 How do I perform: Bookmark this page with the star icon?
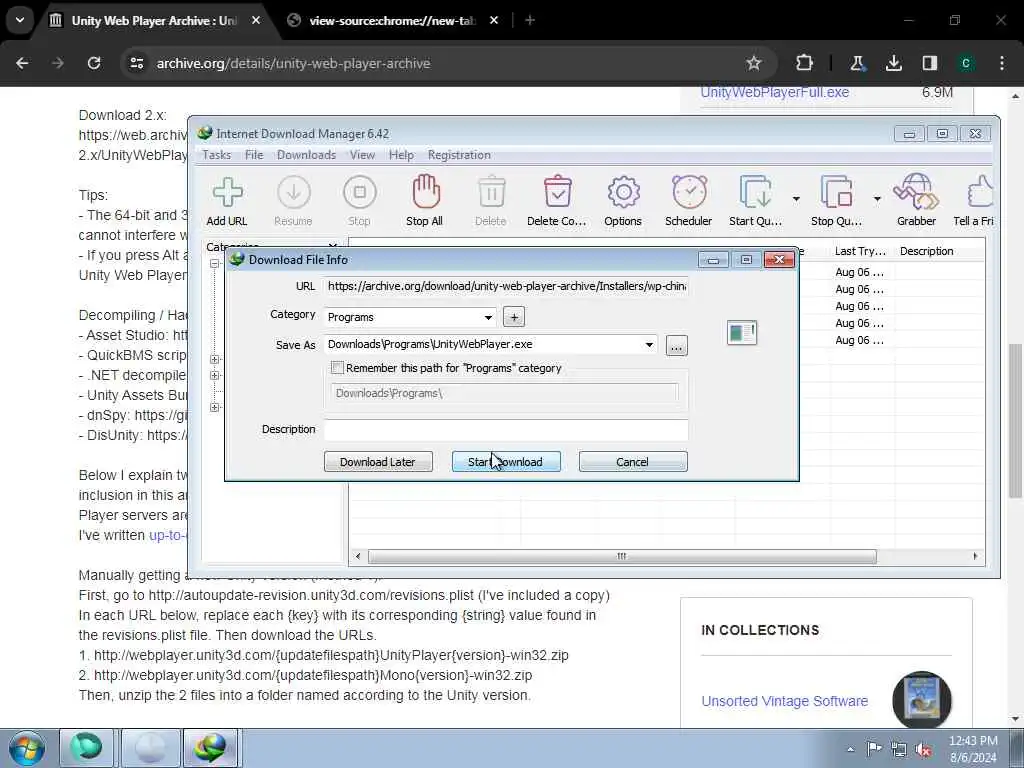[754, 63]
